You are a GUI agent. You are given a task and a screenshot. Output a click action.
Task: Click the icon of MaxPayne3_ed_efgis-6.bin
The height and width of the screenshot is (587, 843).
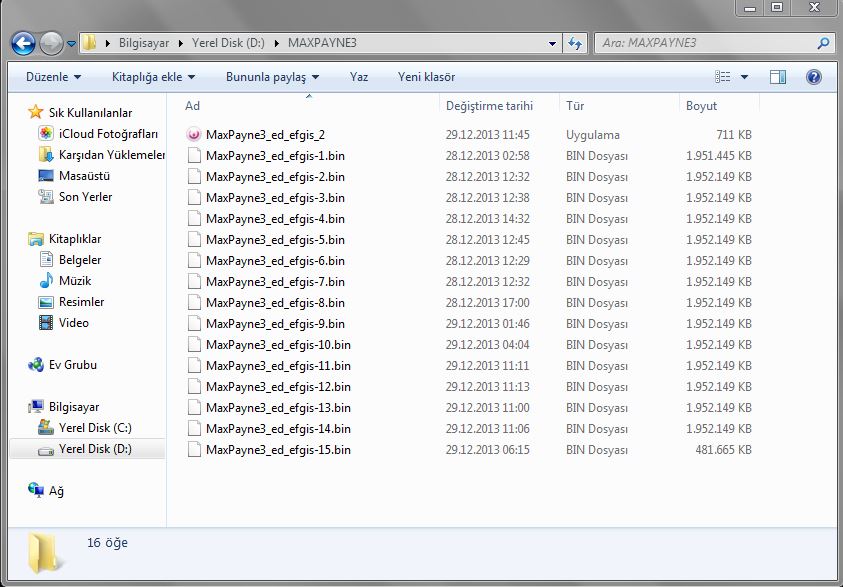tap(194, 261)
